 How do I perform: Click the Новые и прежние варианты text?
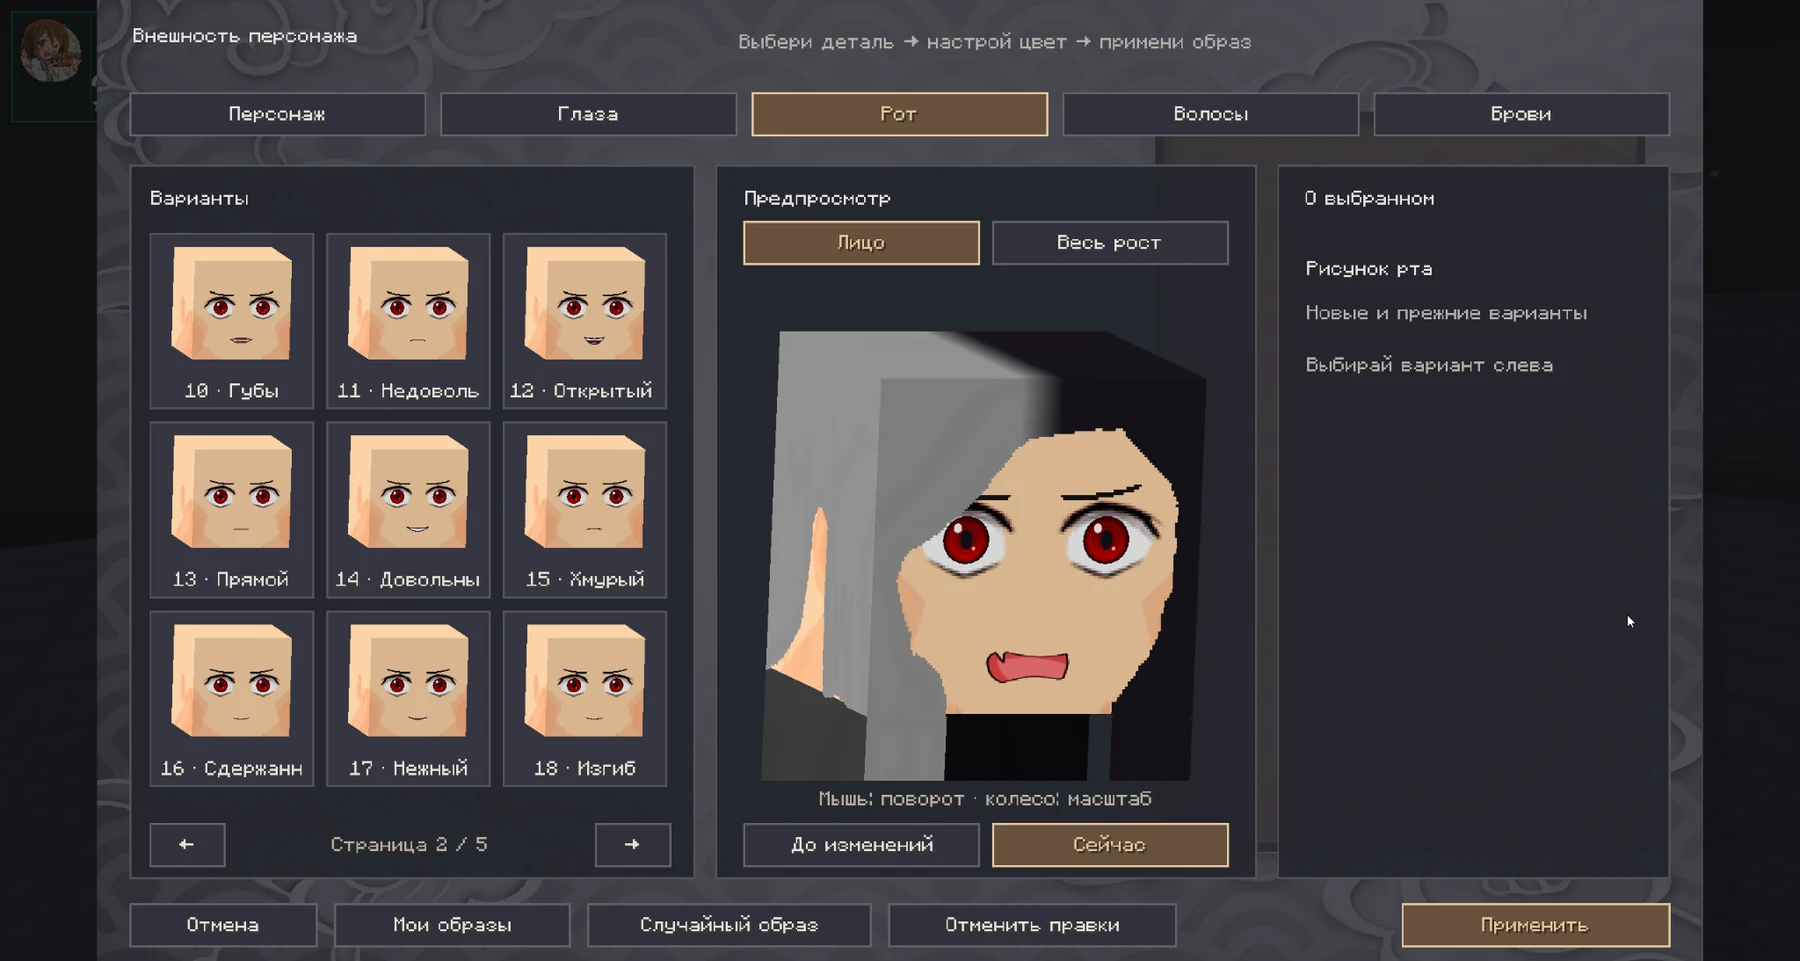[1446, 313]
